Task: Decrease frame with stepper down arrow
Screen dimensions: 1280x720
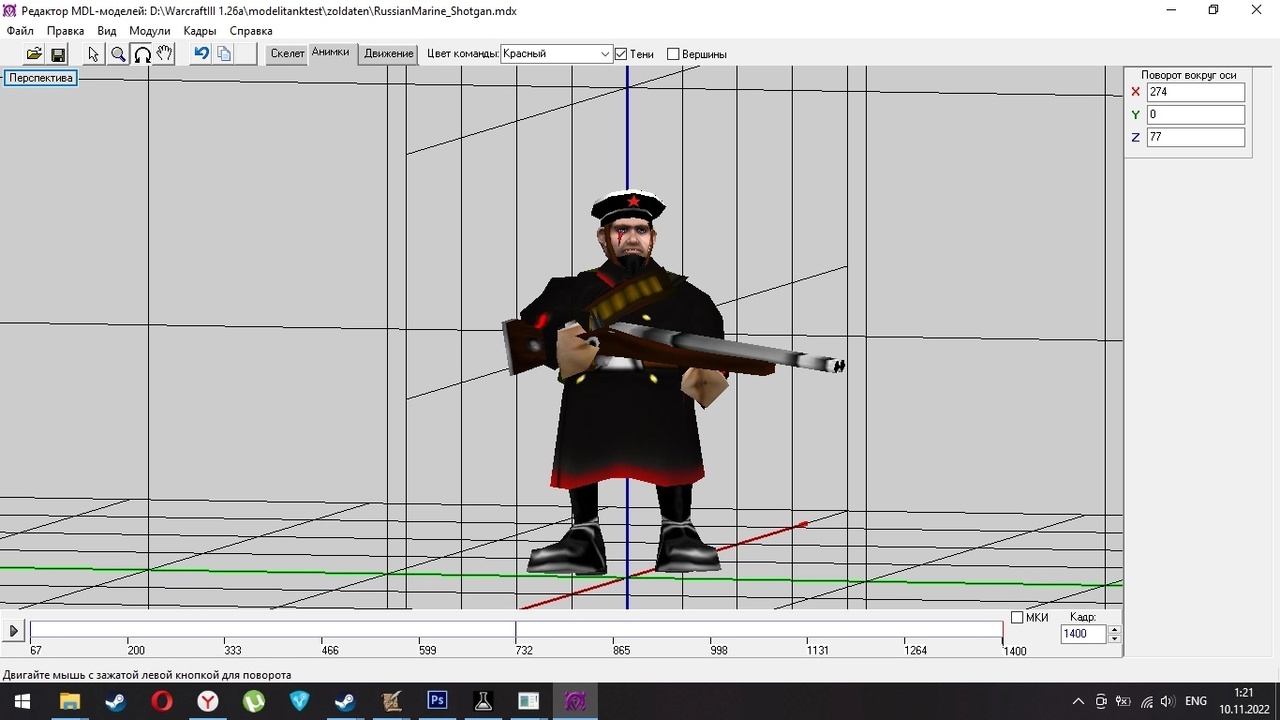Action: [1114, 638]
